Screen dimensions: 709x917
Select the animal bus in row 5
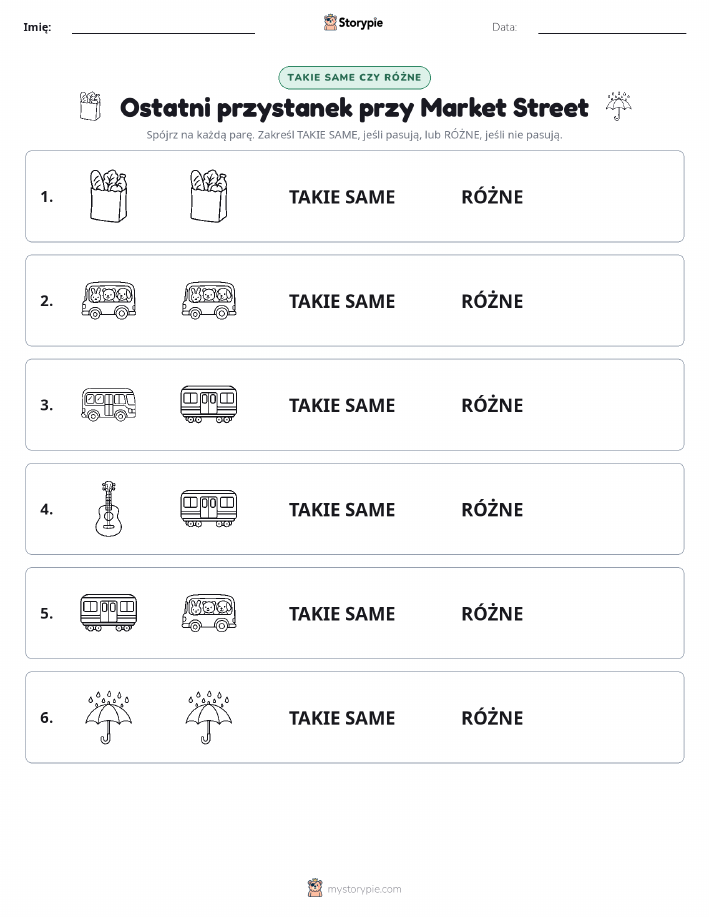point(209,612)
